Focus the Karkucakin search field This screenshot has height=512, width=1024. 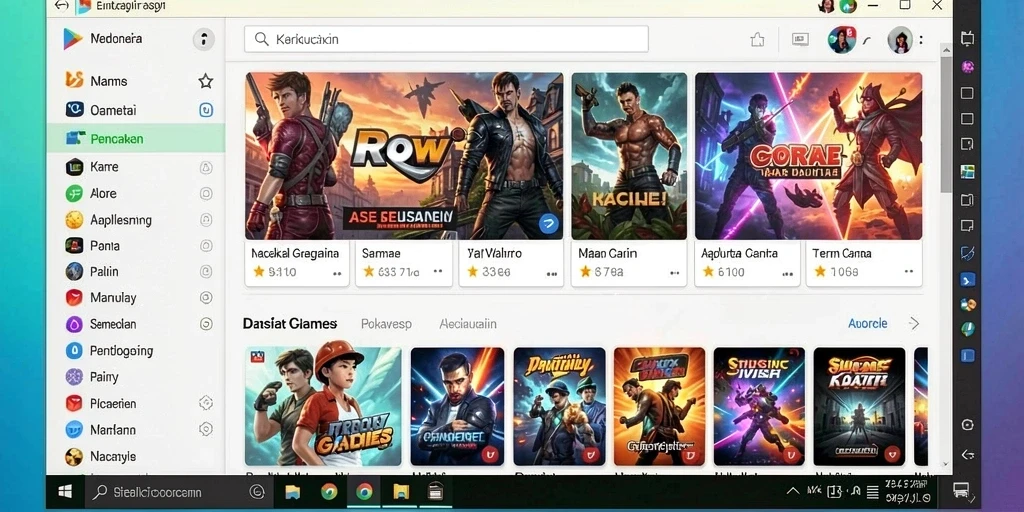[x=446, y=39]
